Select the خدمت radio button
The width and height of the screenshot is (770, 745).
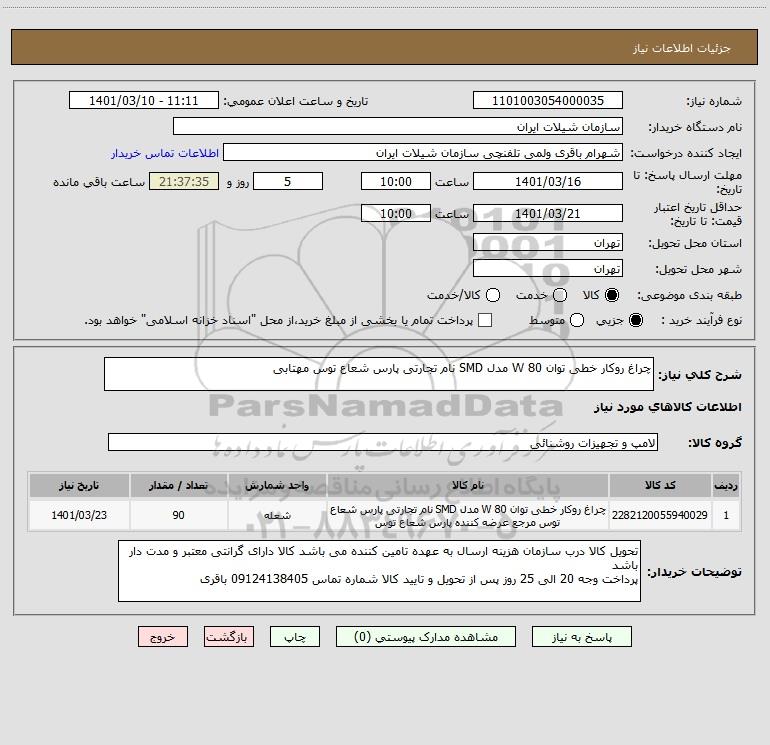click(560, 295)
